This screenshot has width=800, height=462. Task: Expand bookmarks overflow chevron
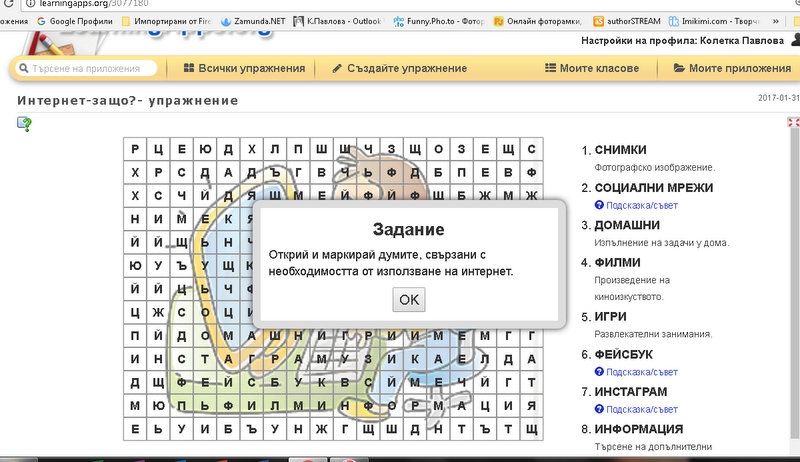click(x=776, y=21)
